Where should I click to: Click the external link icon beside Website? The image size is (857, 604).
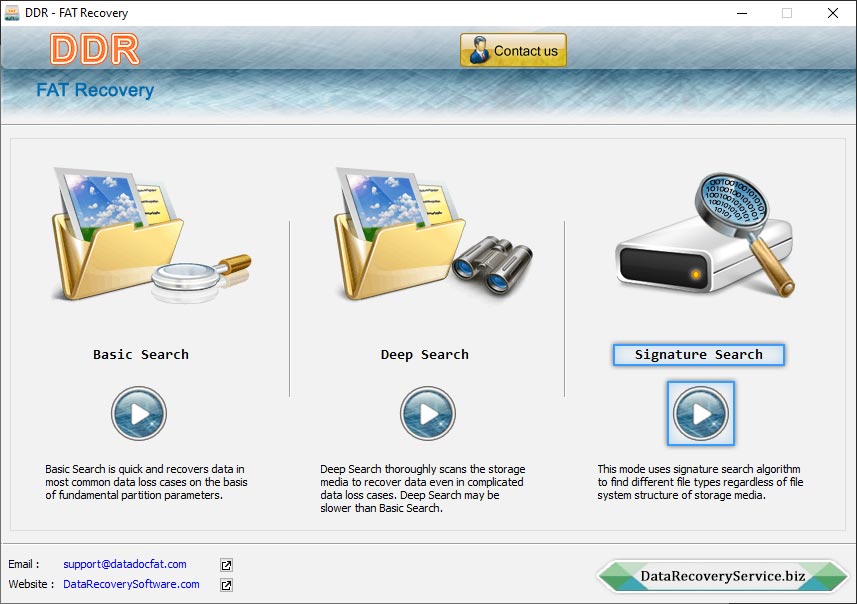[x=226, y=585]
